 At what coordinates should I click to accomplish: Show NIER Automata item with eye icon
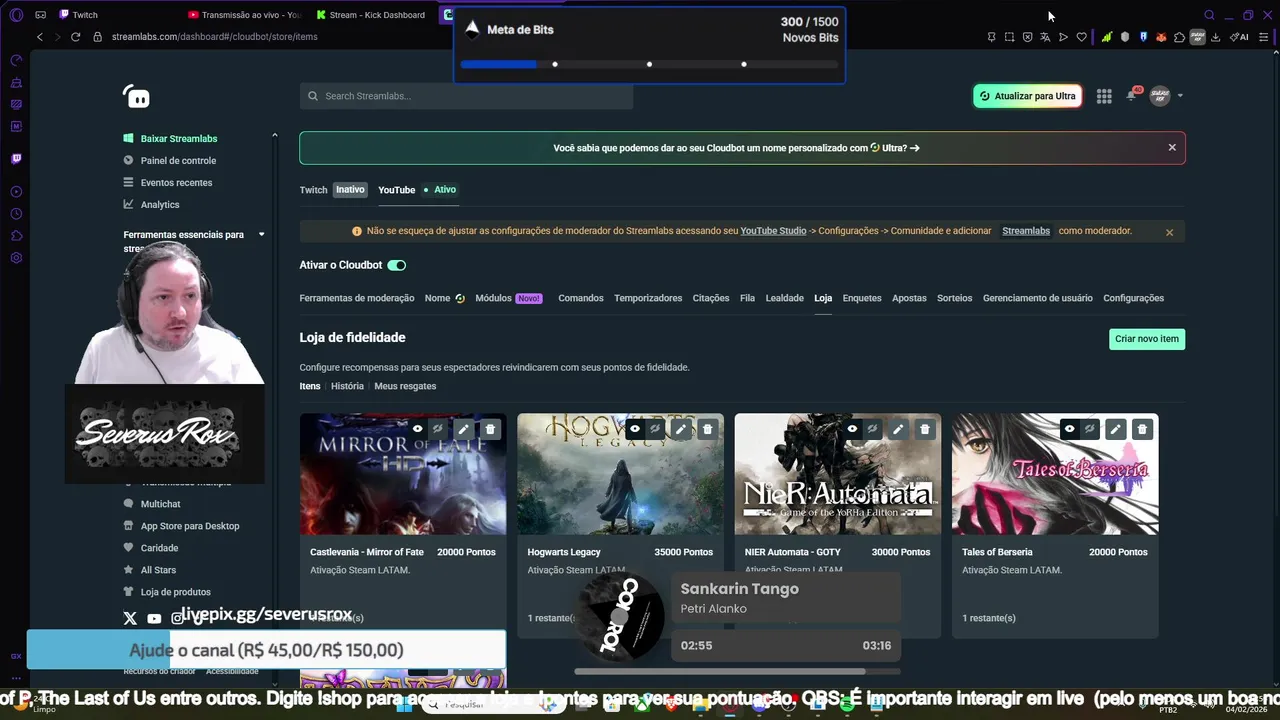click(x=852, y=429)
